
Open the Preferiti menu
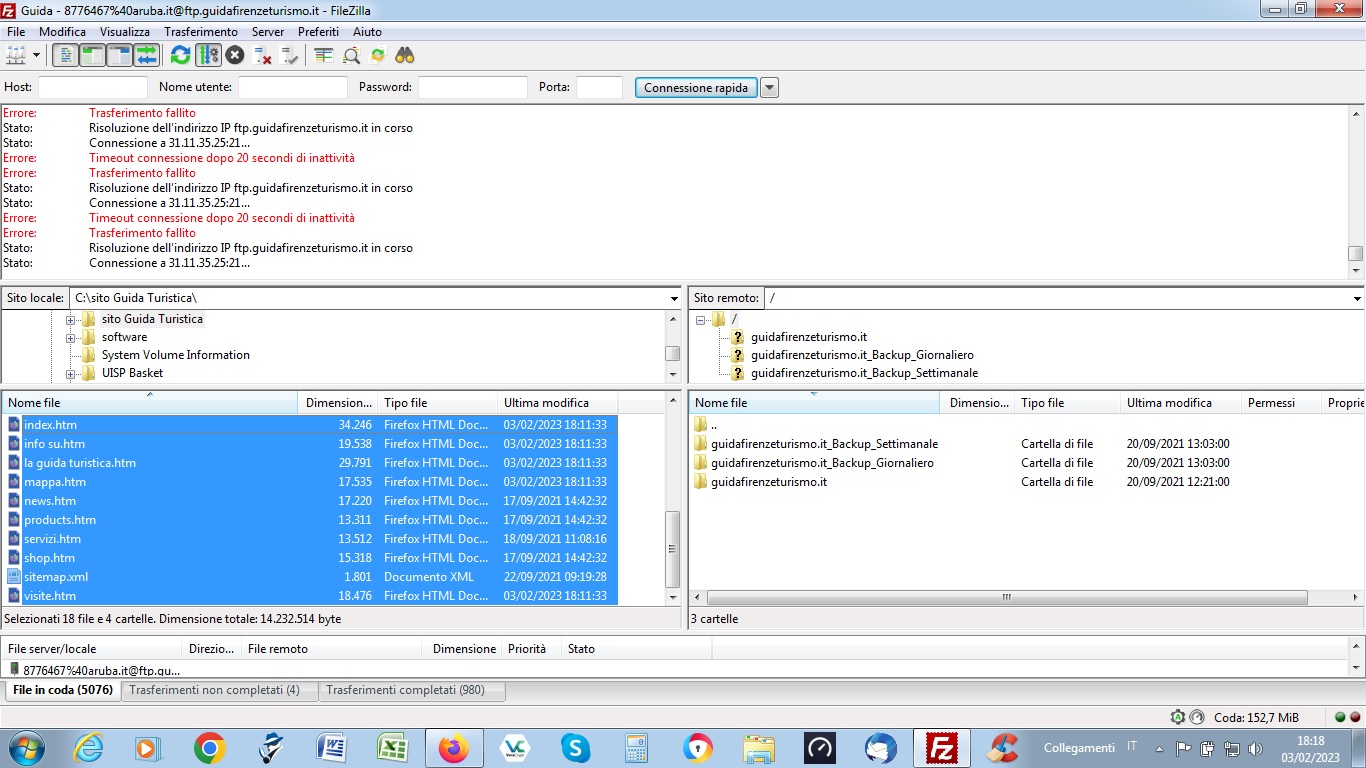coord(318,32)
